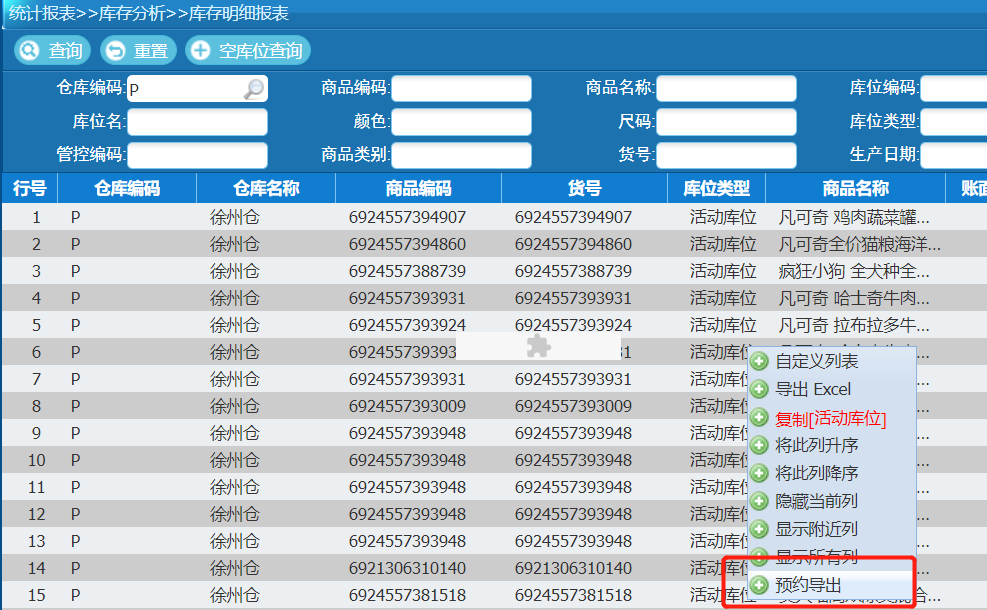Click the 查询 search button
Image resolution: width=987 pixels, height=610 pixels.
coord(52,50)
